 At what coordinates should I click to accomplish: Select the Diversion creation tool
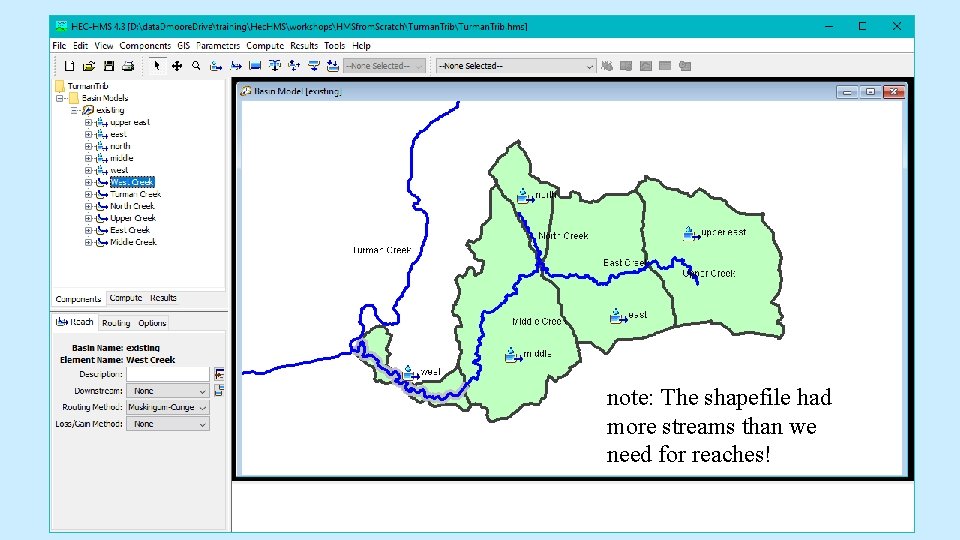click(x=294, y=66)
